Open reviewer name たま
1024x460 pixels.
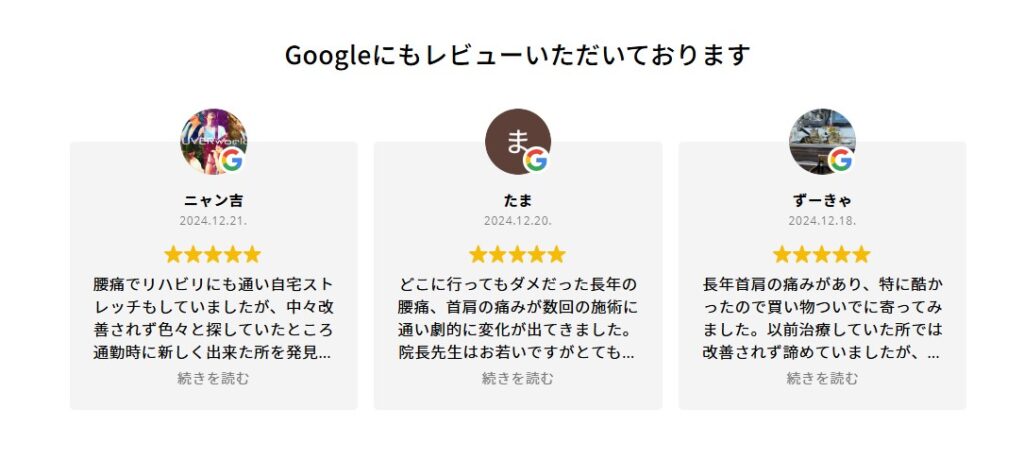(517, 200)
